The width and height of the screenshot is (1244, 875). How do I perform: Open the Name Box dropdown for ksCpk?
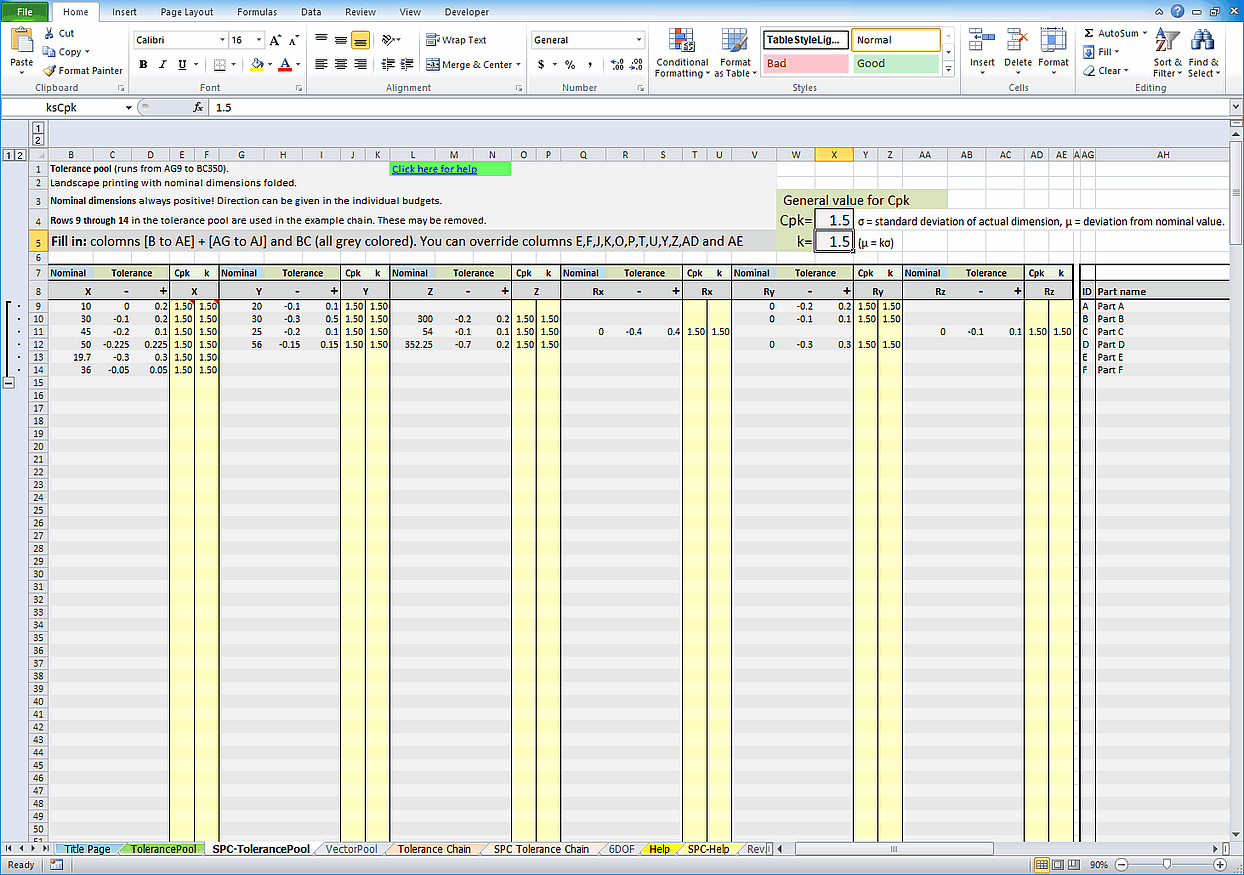129,107
